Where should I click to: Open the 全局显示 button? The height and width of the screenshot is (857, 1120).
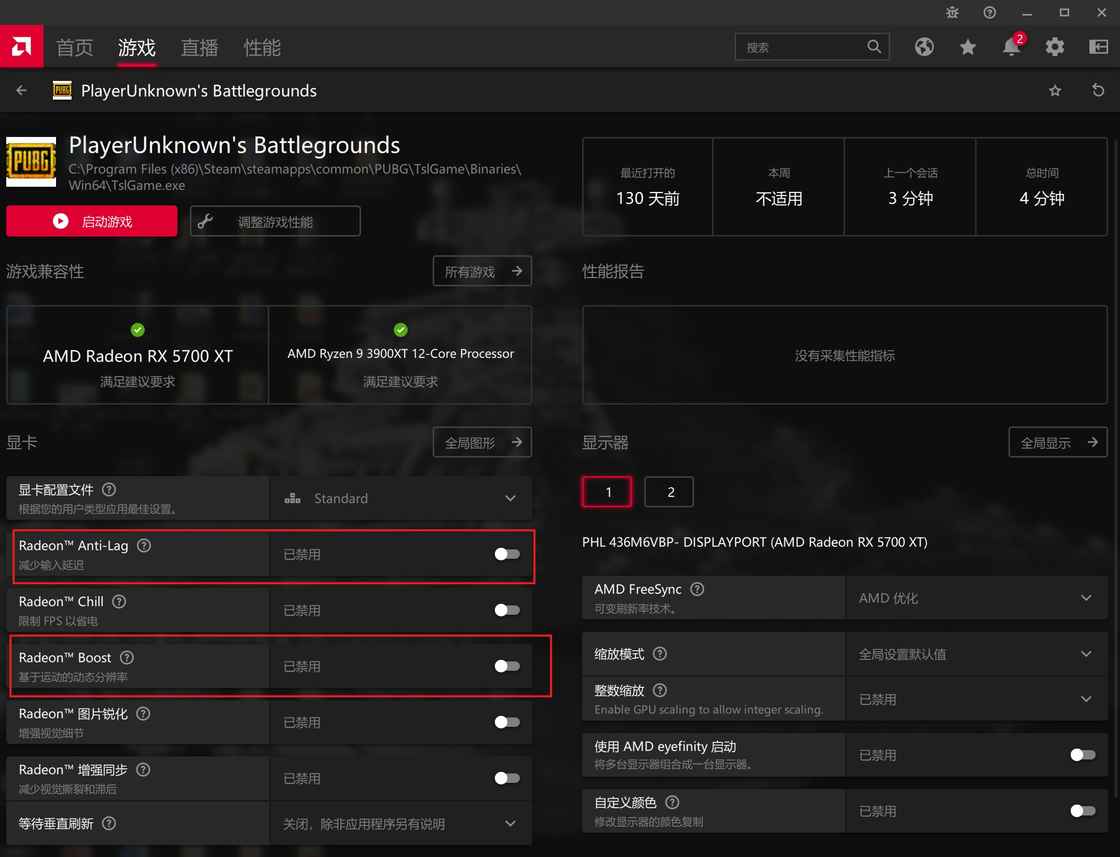coord(1058,443)
